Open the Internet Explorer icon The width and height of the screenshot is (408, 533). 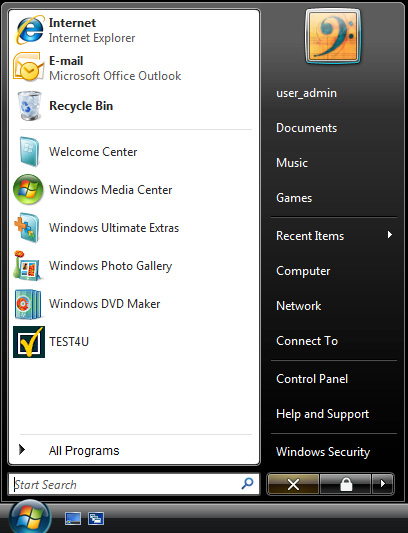(30, 30)
